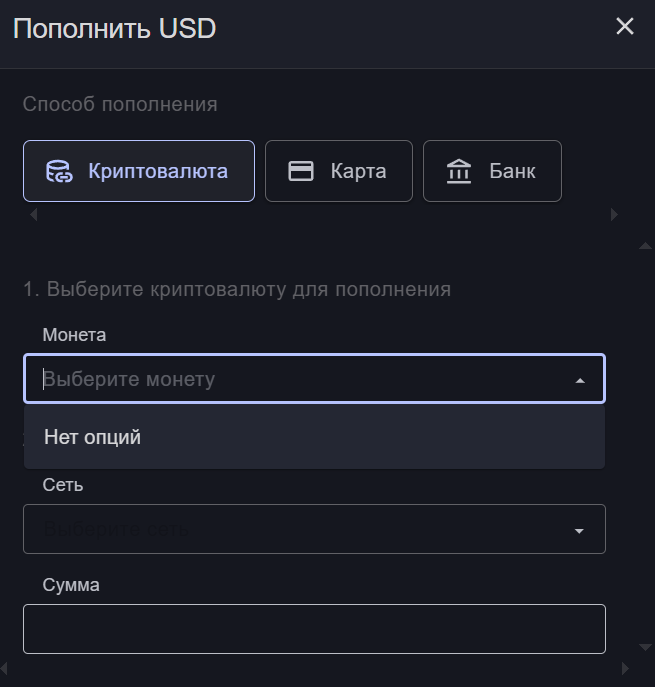655x687 pixels.
Task: Close the Пополнить USD dialog
Action: click(x=625, y=27)
